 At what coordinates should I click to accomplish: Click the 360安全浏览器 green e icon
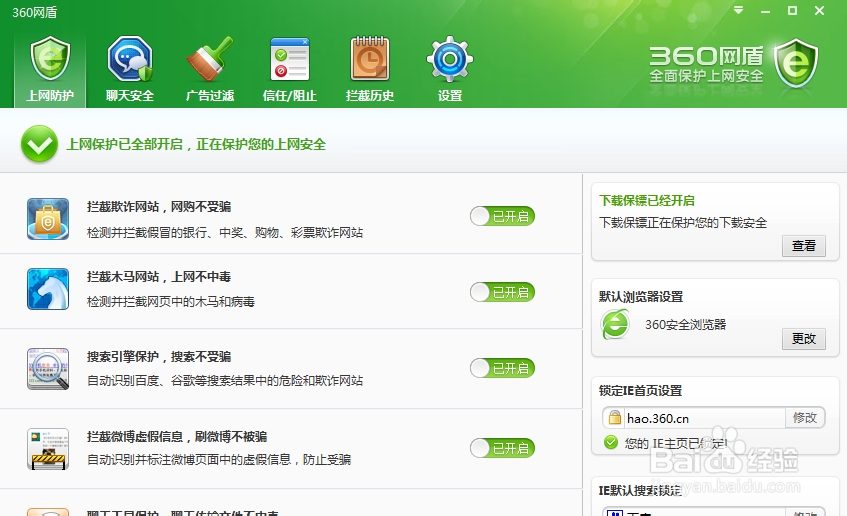point(615,324)
